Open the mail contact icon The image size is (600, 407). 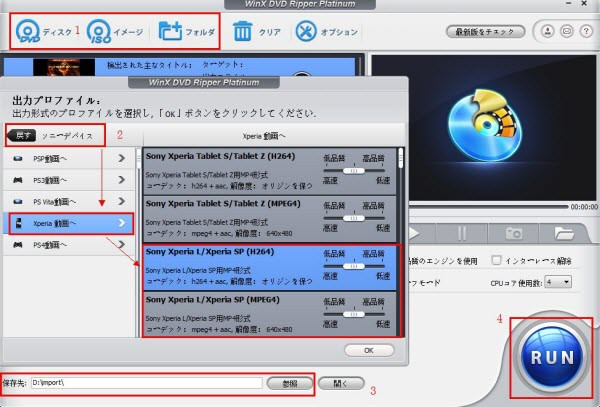(x=567, y=31)
